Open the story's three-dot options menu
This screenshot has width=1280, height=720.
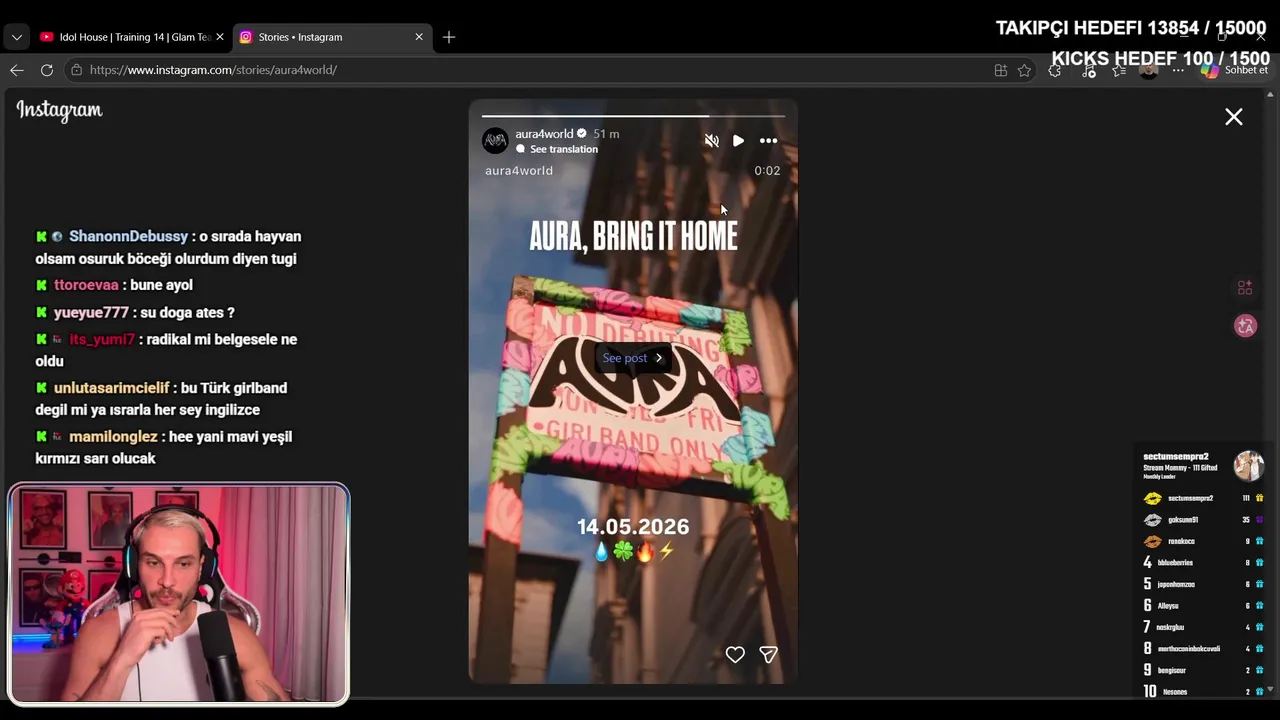pos(768,141)
